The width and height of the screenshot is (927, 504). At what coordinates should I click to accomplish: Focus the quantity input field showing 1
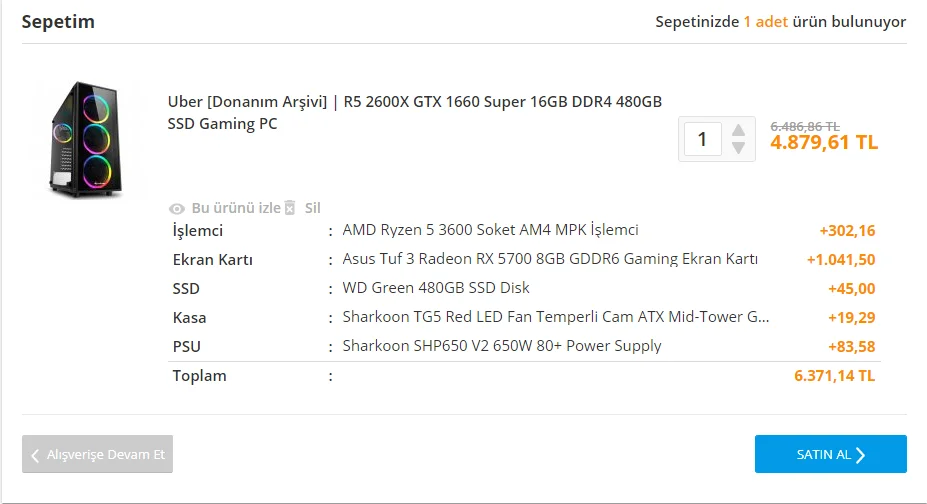point(702,139)
